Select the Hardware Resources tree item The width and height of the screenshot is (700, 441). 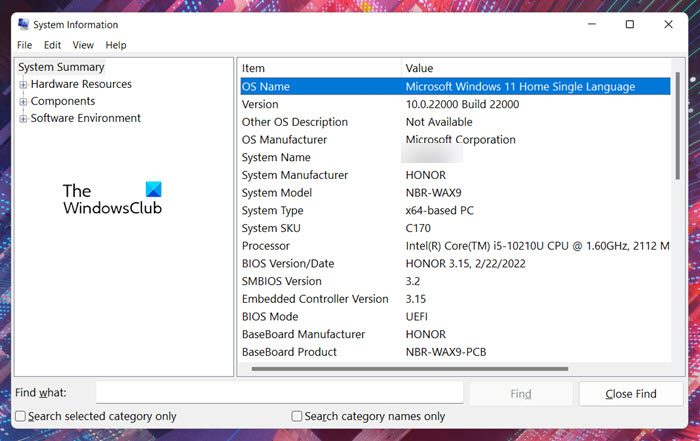point(81,84)
